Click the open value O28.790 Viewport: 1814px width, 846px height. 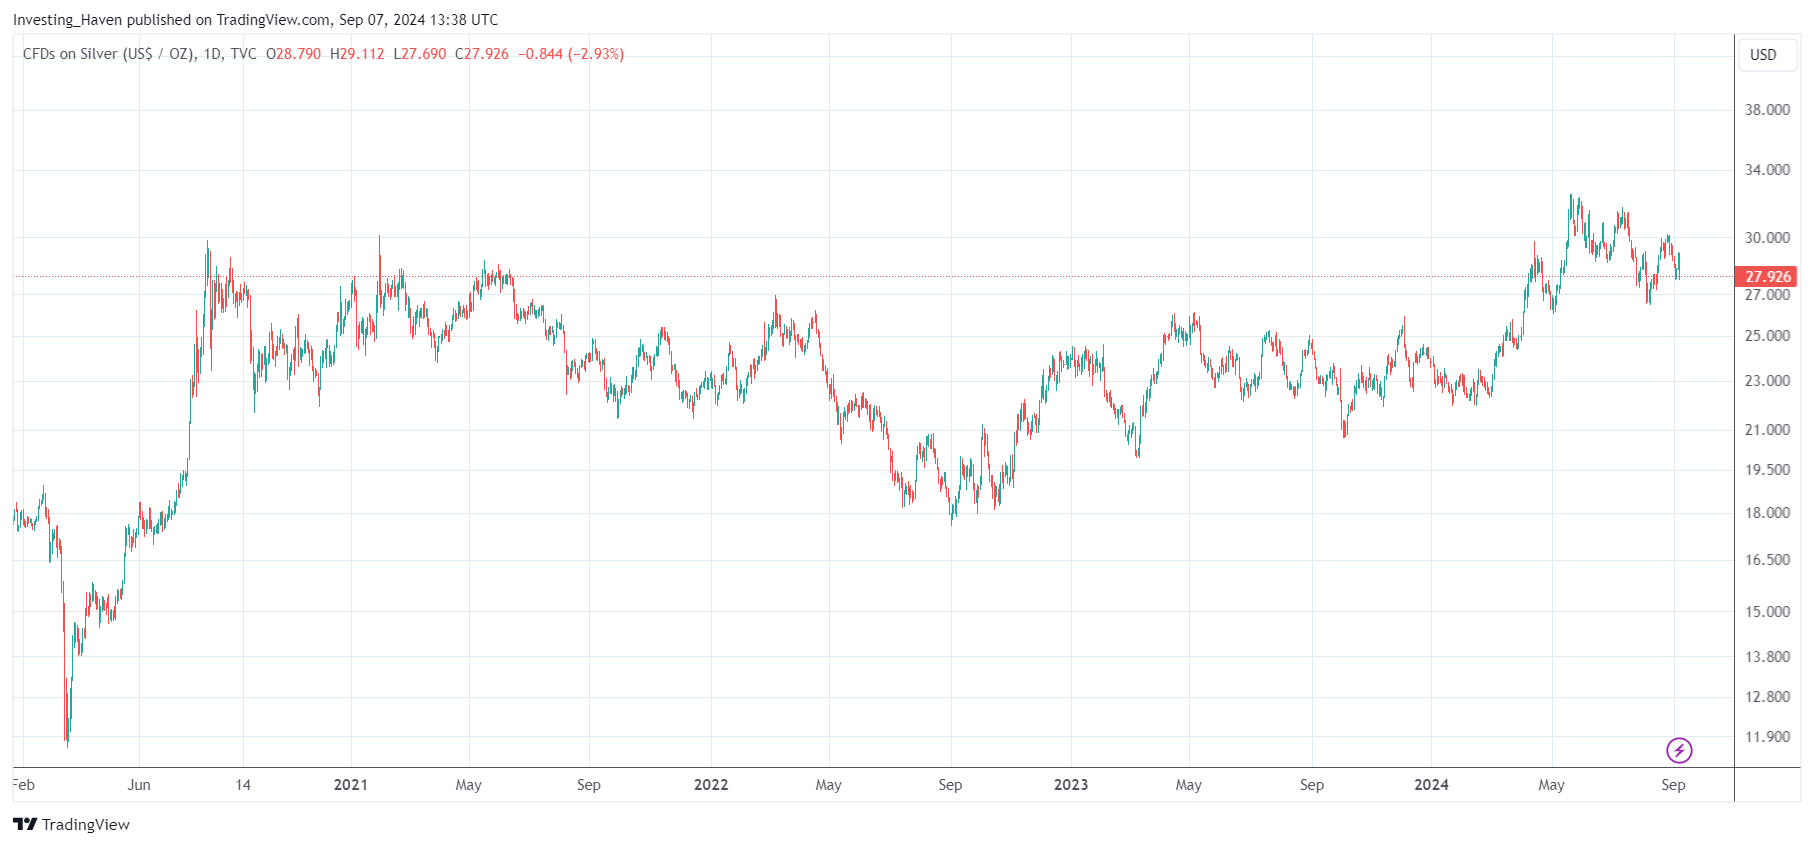pyautogui.click(x=293, y=54)
